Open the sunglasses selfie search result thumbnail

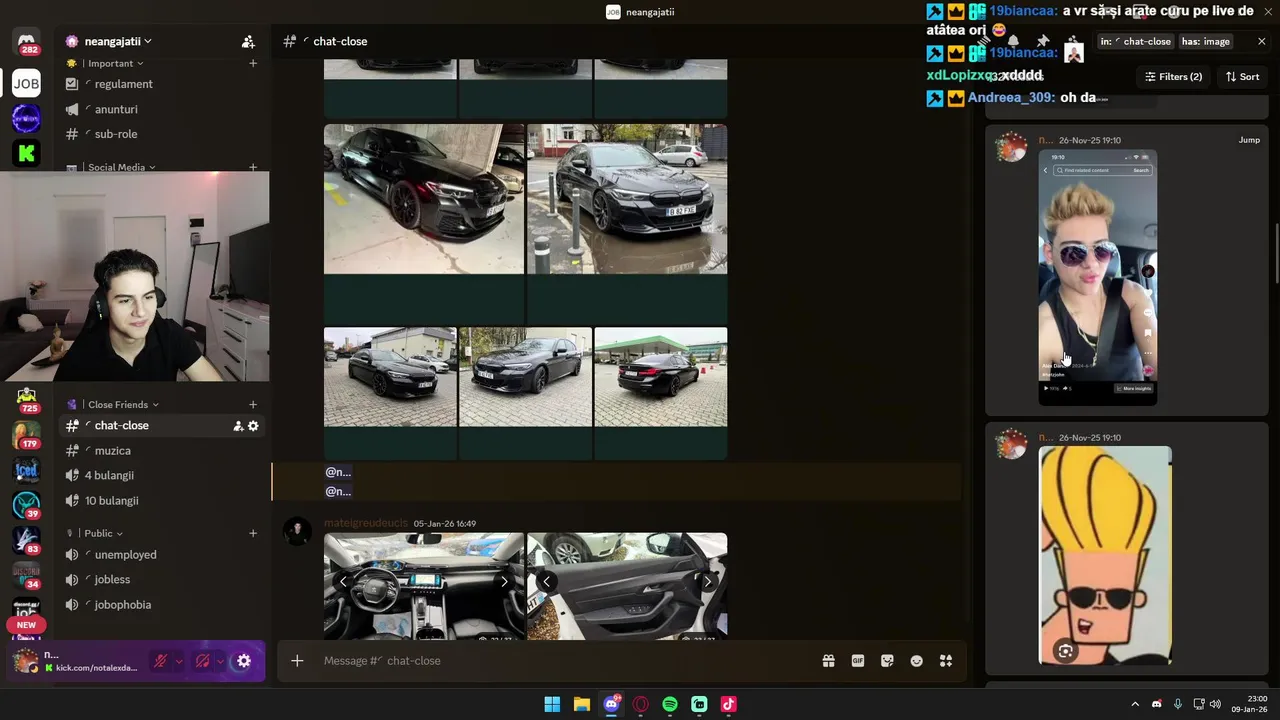[x=1097, y=277]
